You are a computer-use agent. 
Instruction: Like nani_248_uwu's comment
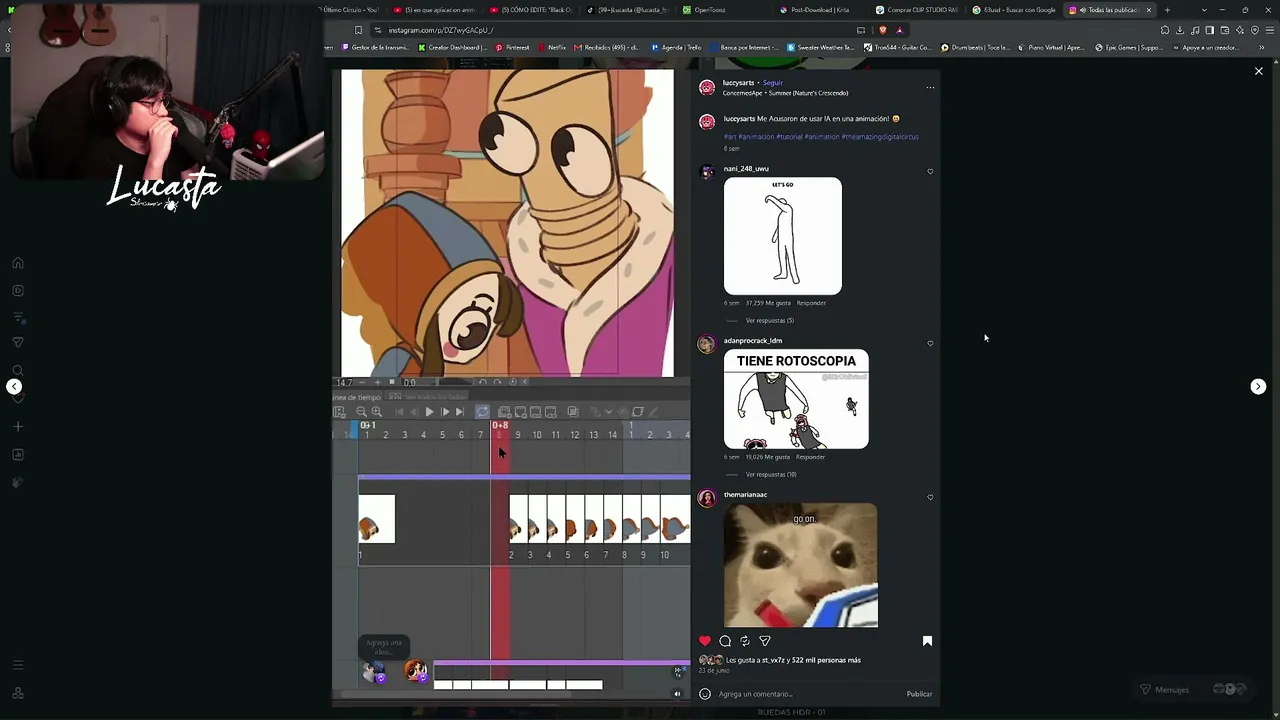point(930,172)
